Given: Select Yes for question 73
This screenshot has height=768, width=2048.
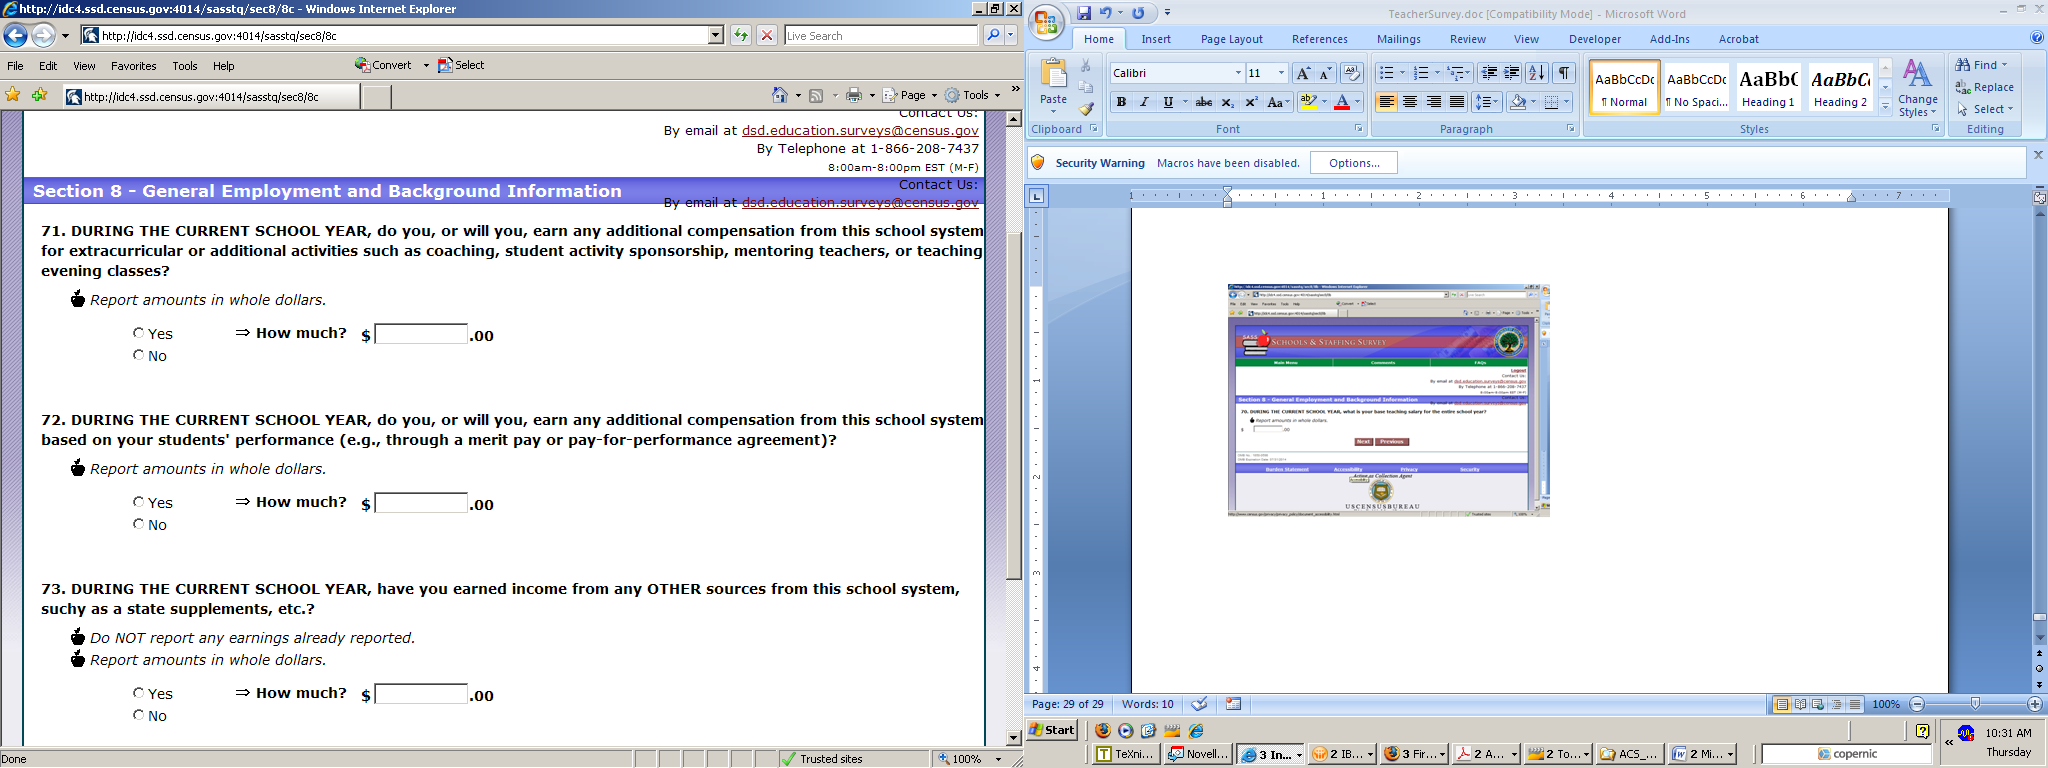Looking at the screenshot, I should pyautogui.click(x=138, y=692).
